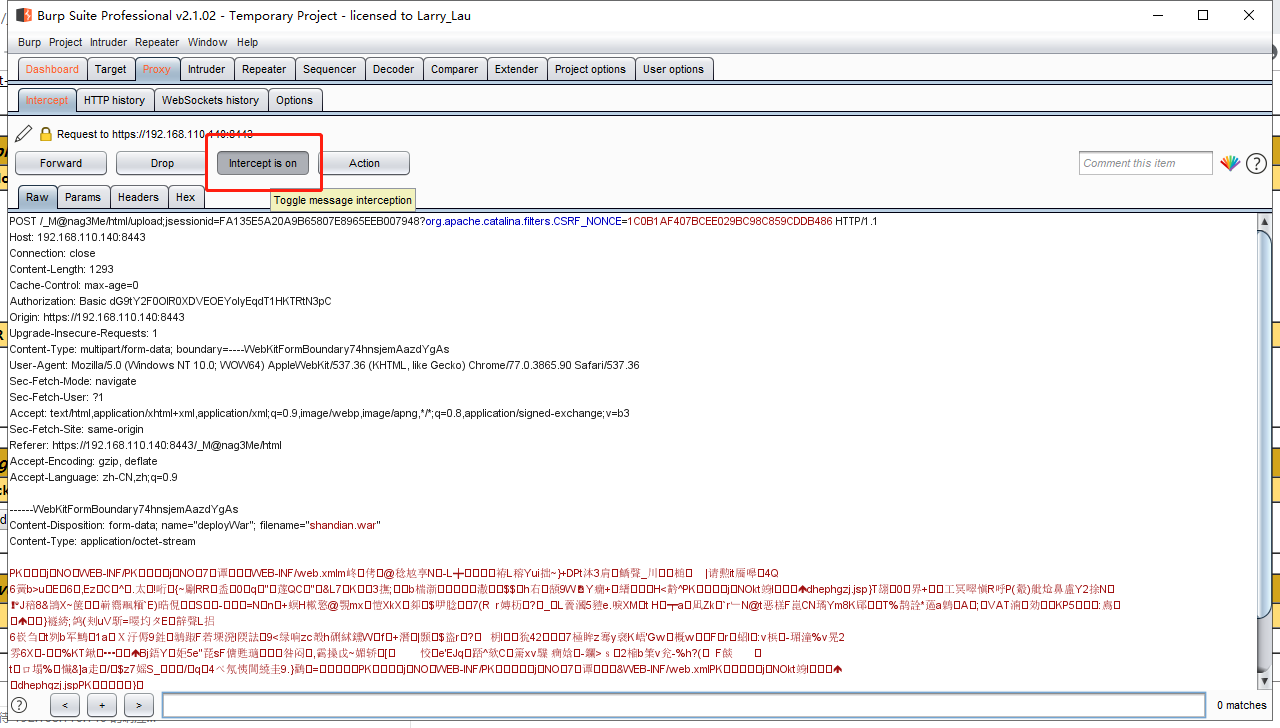The height and width of the screenshot is (728, 1280).
Task: Select the Raw request view tab
Action: [x=38, y=197]
